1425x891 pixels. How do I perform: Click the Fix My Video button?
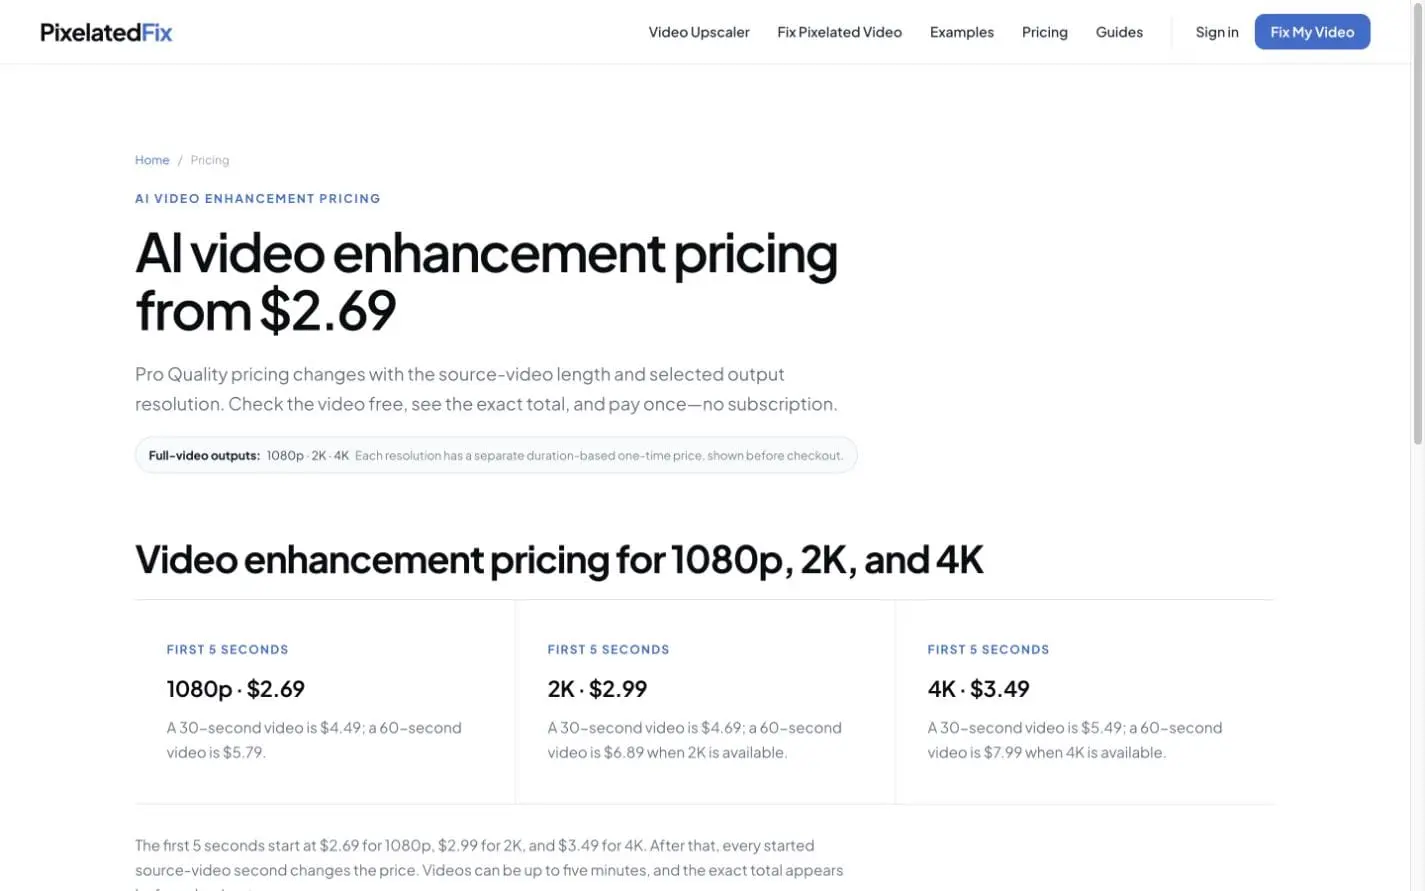(1312, 32)
